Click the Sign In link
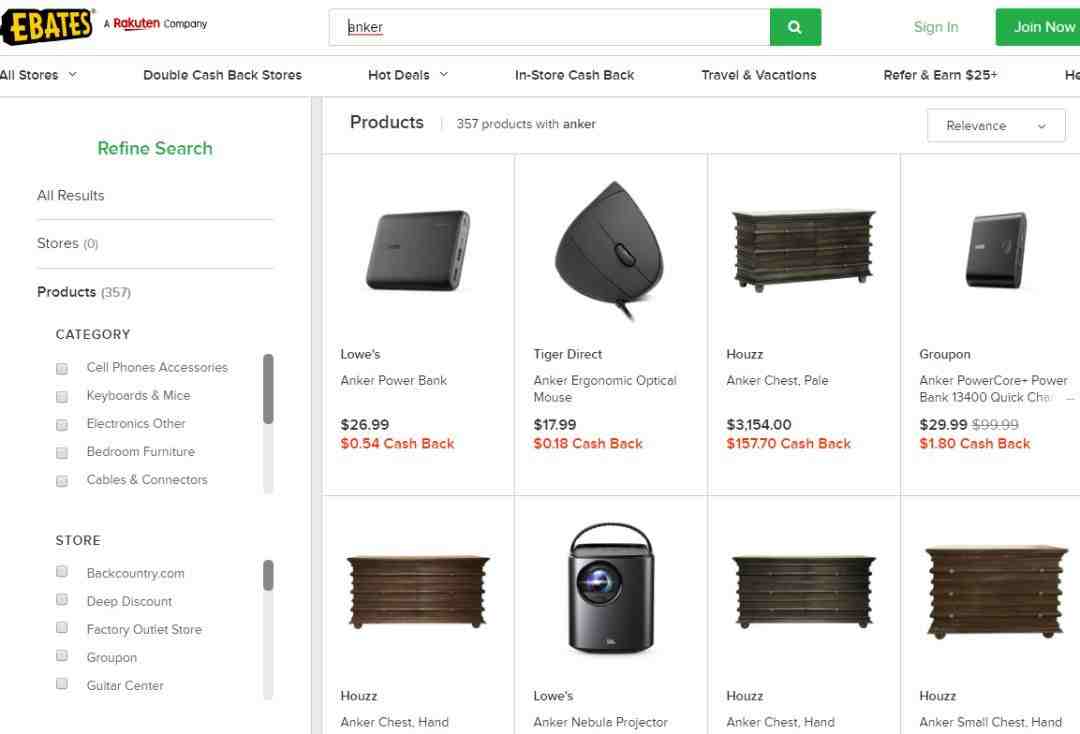The width and height of the screenshot is (1080, 734). coord(935,27)
